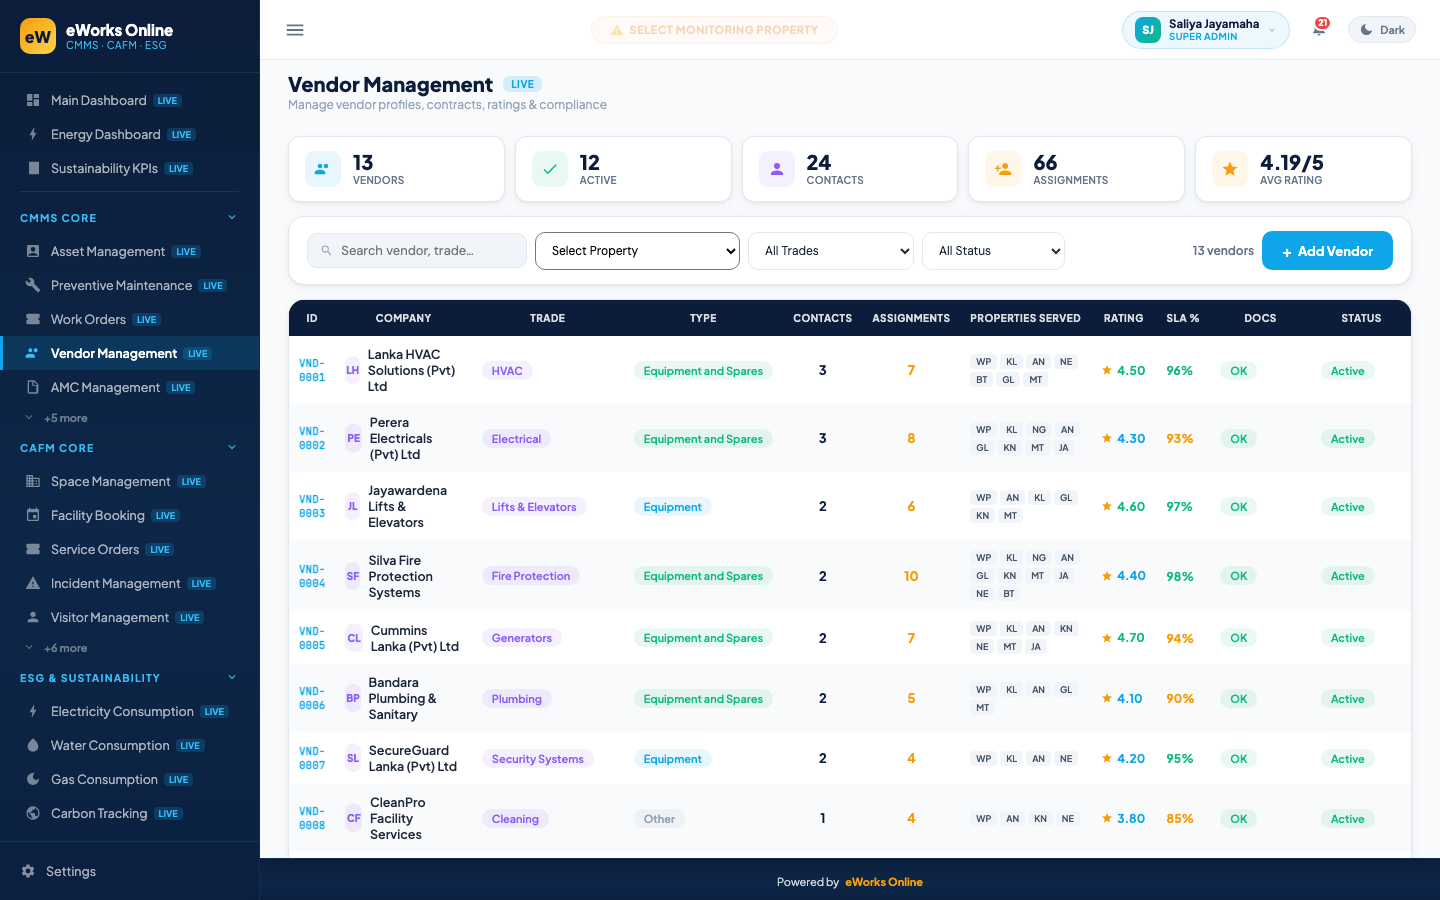This screenshot has width=1440, height=900.
Task: Click the Gas Consumption flame icon
Action: click(x=33, y=779)
